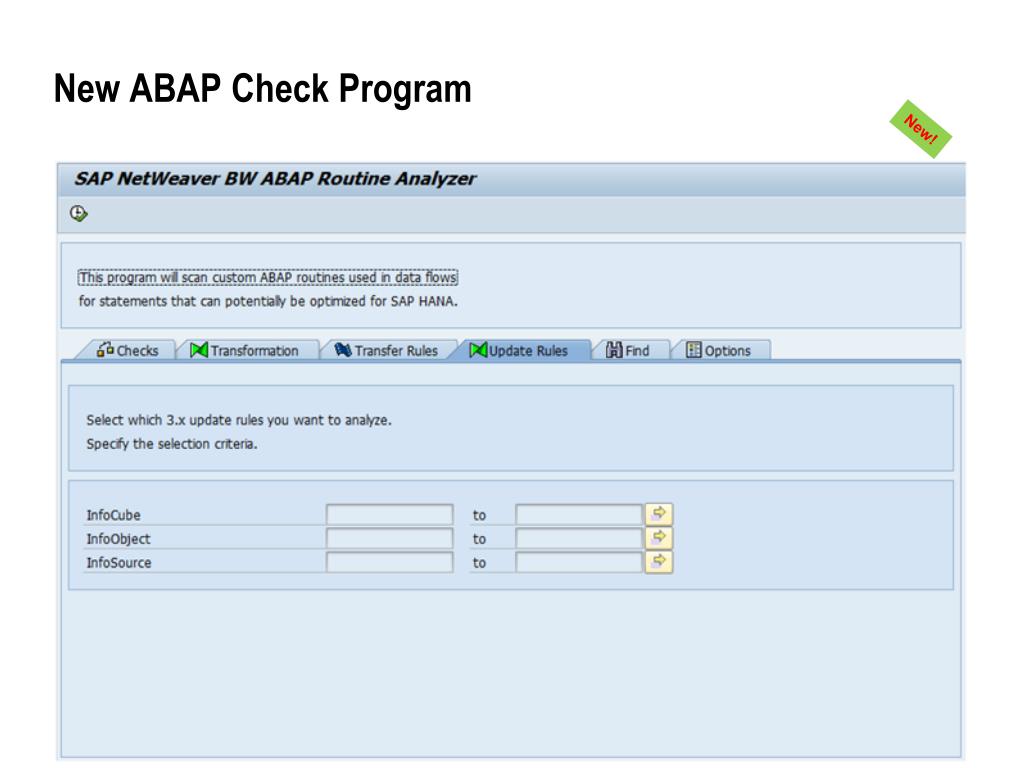The image size is (1024, 768).
Task: Click the 'New ABAP Check Program' heading
Action: (x=263, y=89)
